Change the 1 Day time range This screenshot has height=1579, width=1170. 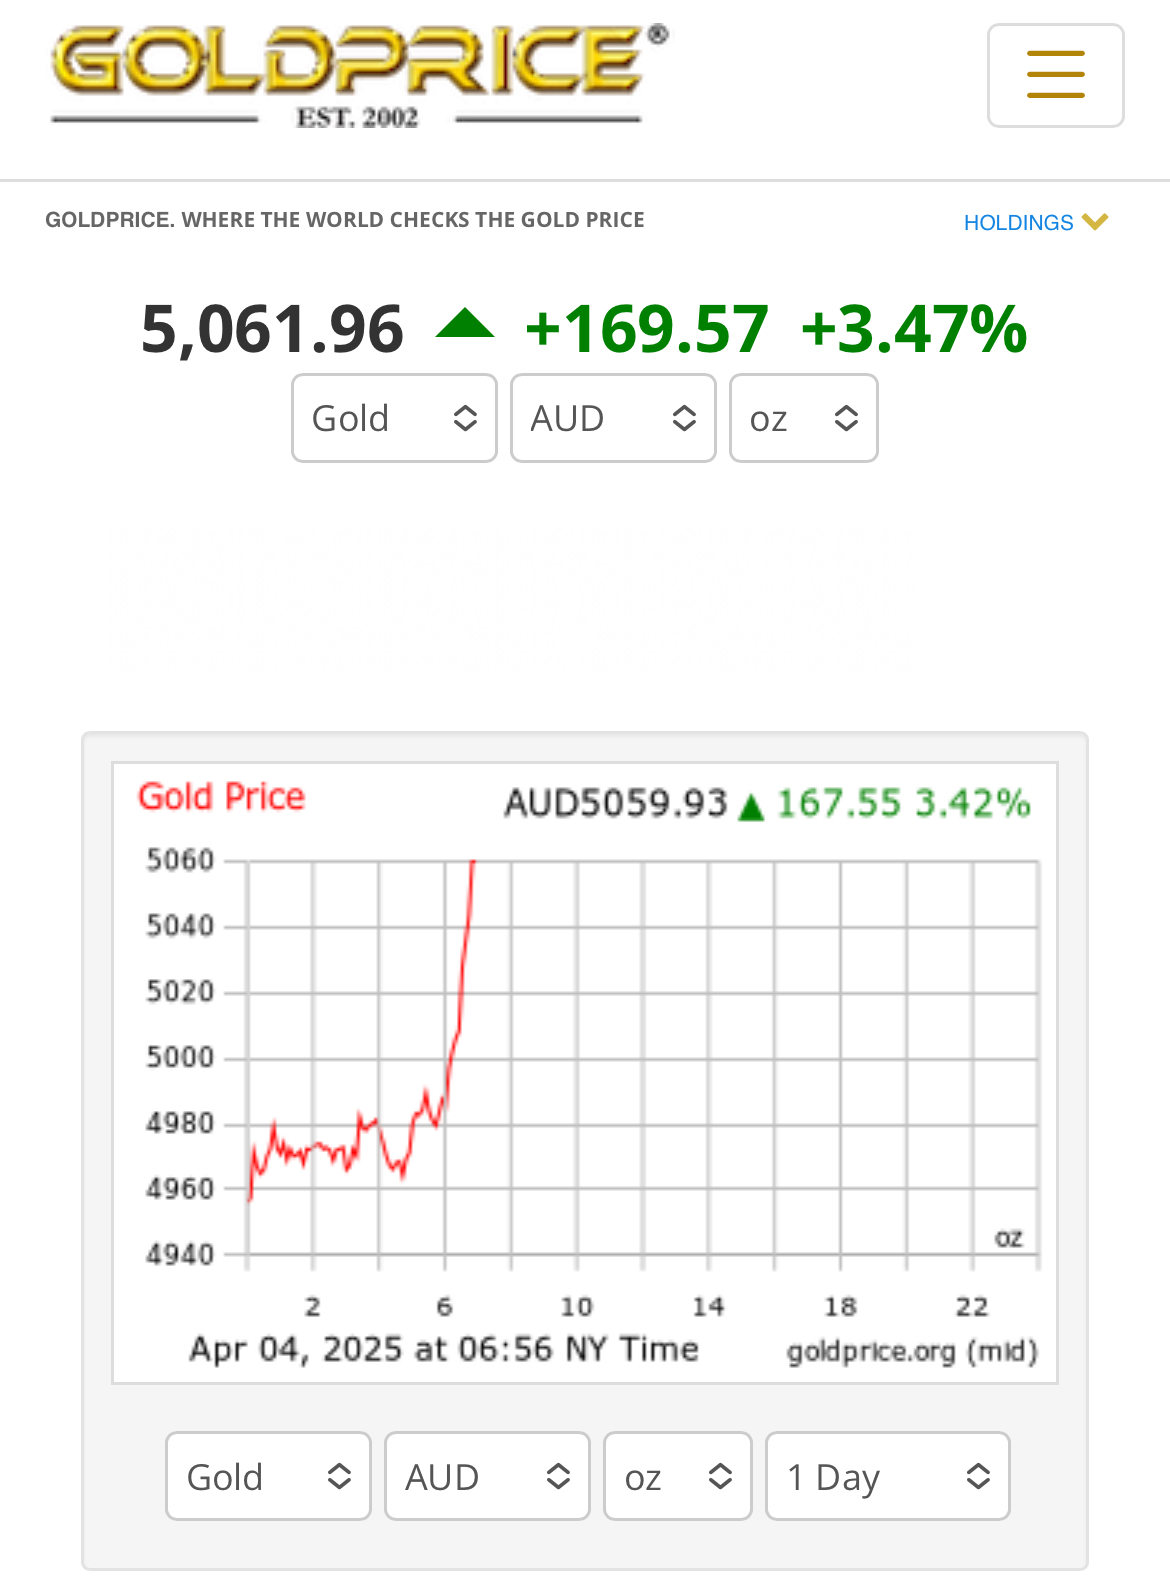coord(888,1476)
